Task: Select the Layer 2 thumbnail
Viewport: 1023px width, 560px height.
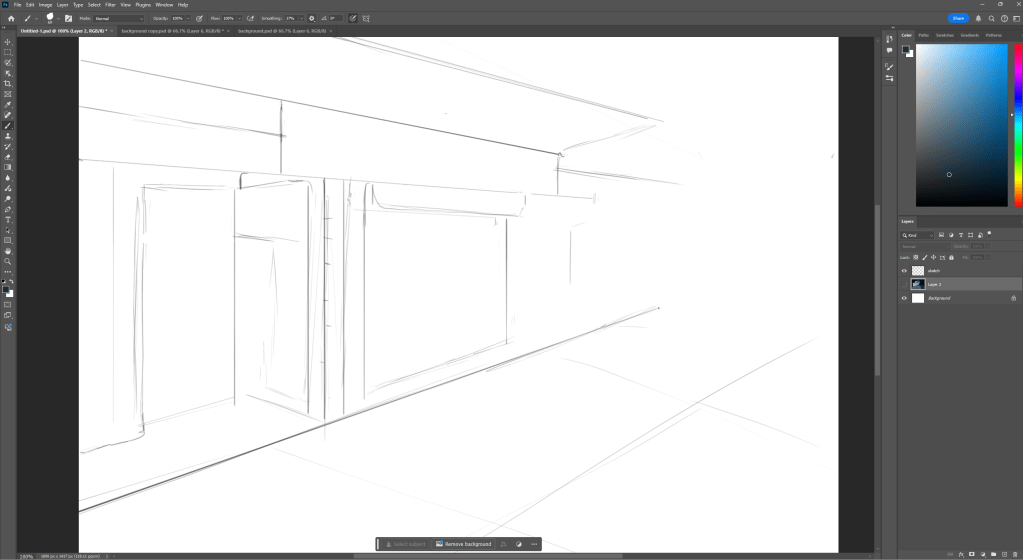Action: tap(918, 284)
